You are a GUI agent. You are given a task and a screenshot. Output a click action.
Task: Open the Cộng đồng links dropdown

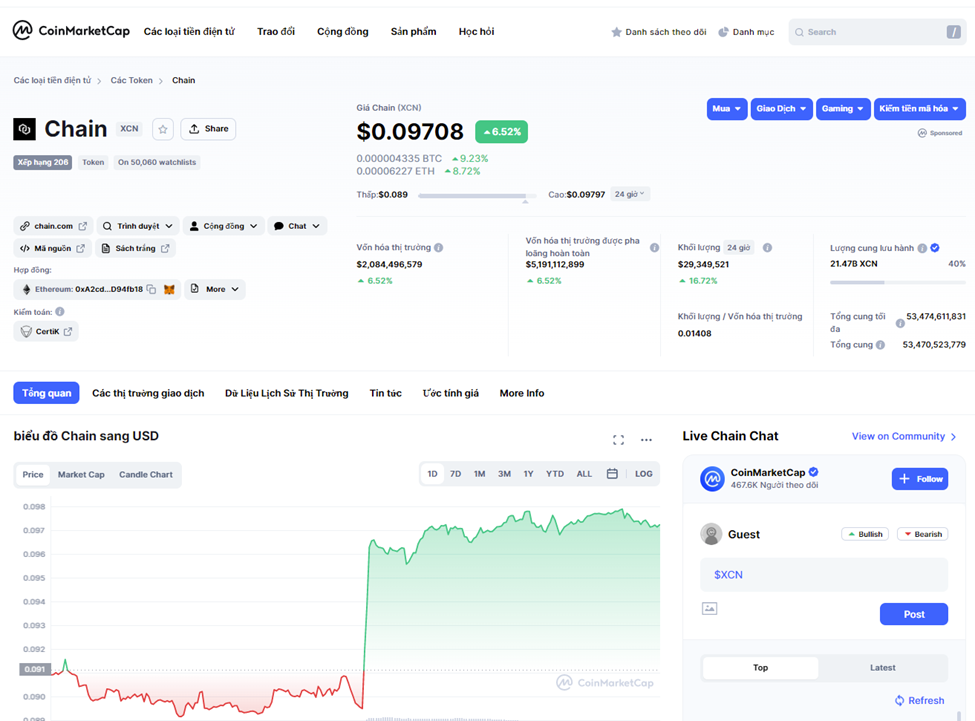tap(223, 226)
